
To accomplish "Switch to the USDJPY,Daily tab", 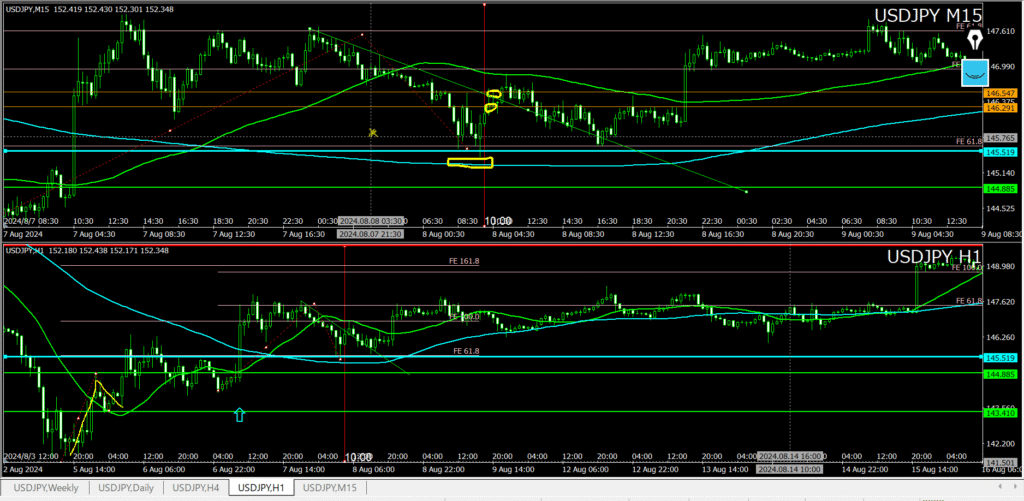I will tap(125, 487).
